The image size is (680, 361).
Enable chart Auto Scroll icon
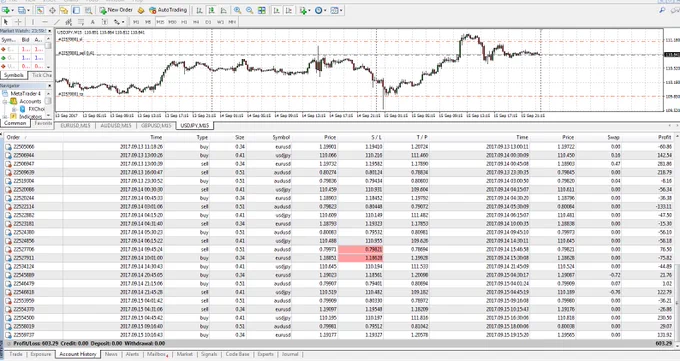pos(276,10)
